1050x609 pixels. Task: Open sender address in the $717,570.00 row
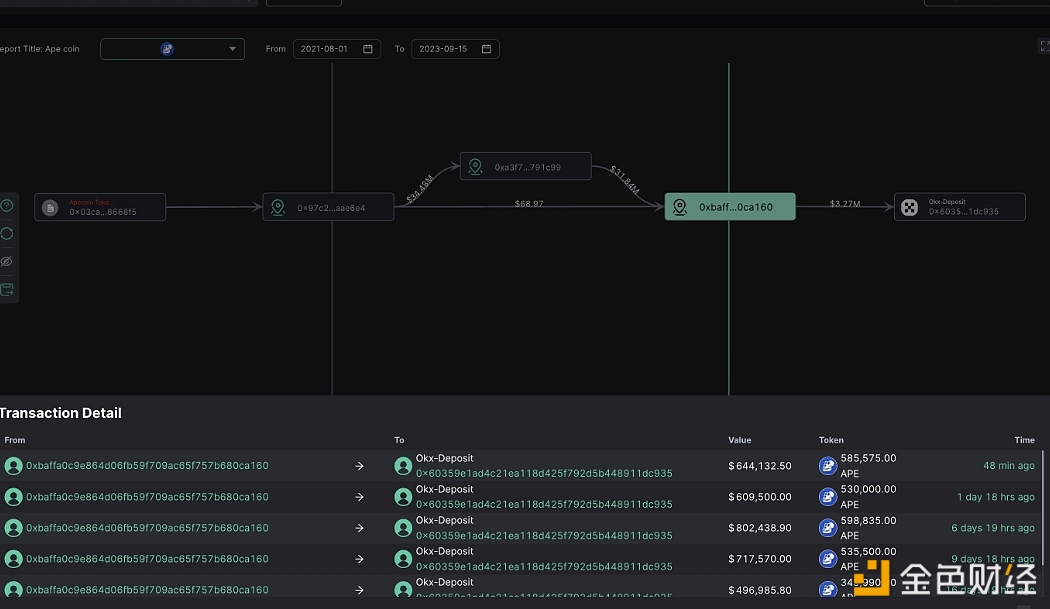coord(147,559)
